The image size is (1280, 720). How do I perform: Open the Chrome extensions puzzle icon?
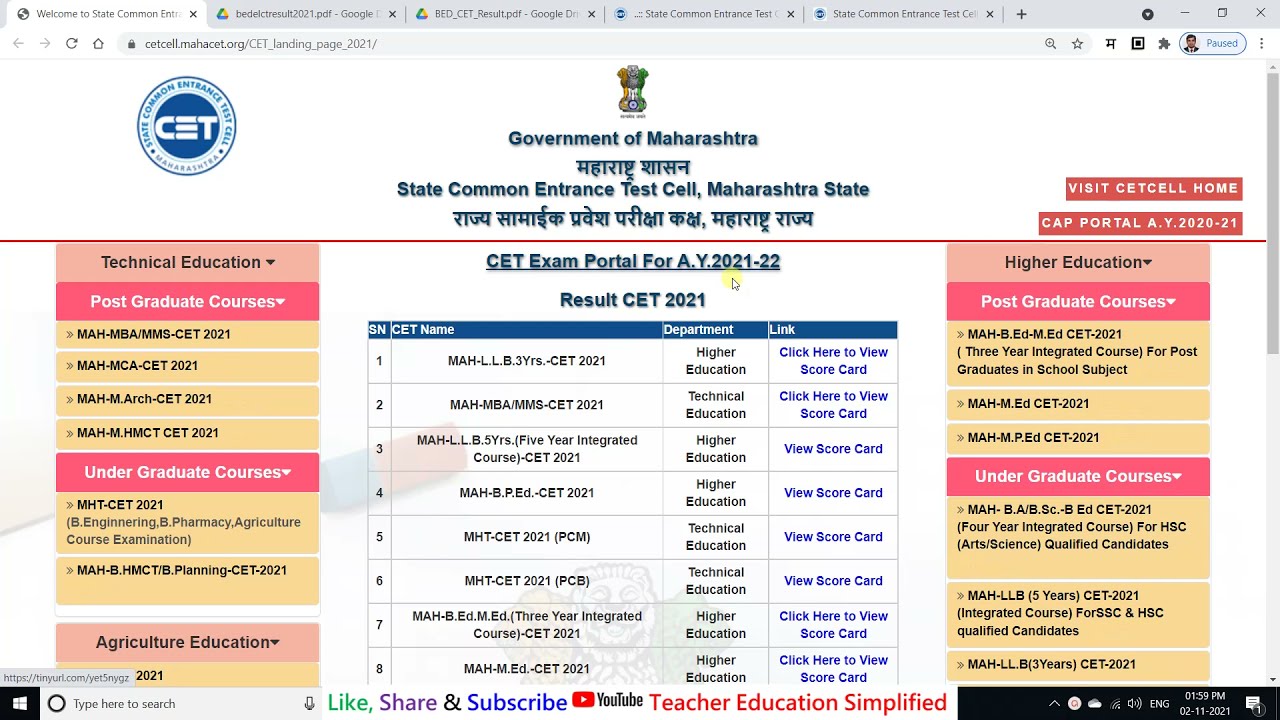click(x=1164, y=44)
